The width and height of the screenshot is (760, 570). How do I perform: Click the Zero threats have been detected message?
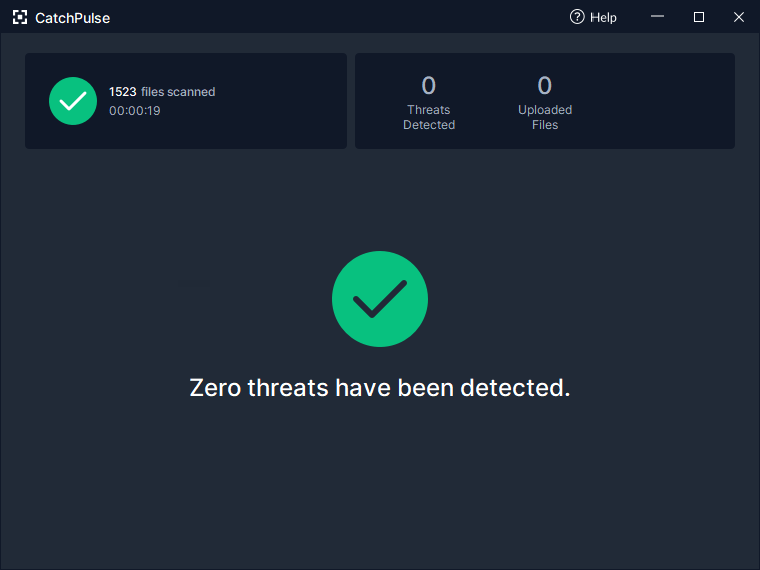(x=380, y=388)
